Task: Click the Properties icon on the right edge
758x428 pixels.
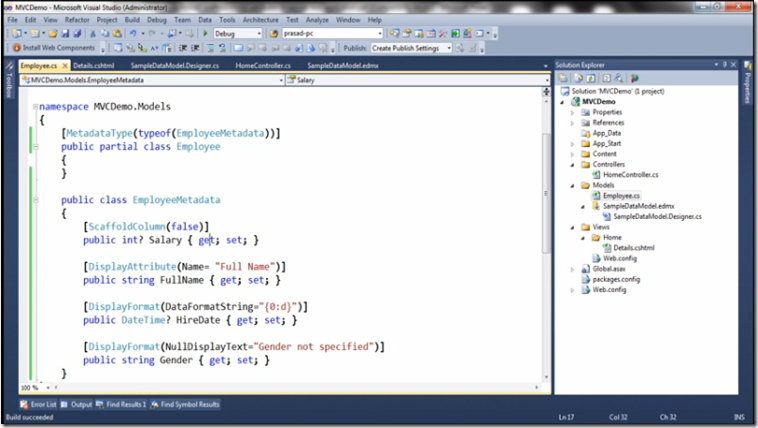Action: pyautogui.click(x=747, y=66)
